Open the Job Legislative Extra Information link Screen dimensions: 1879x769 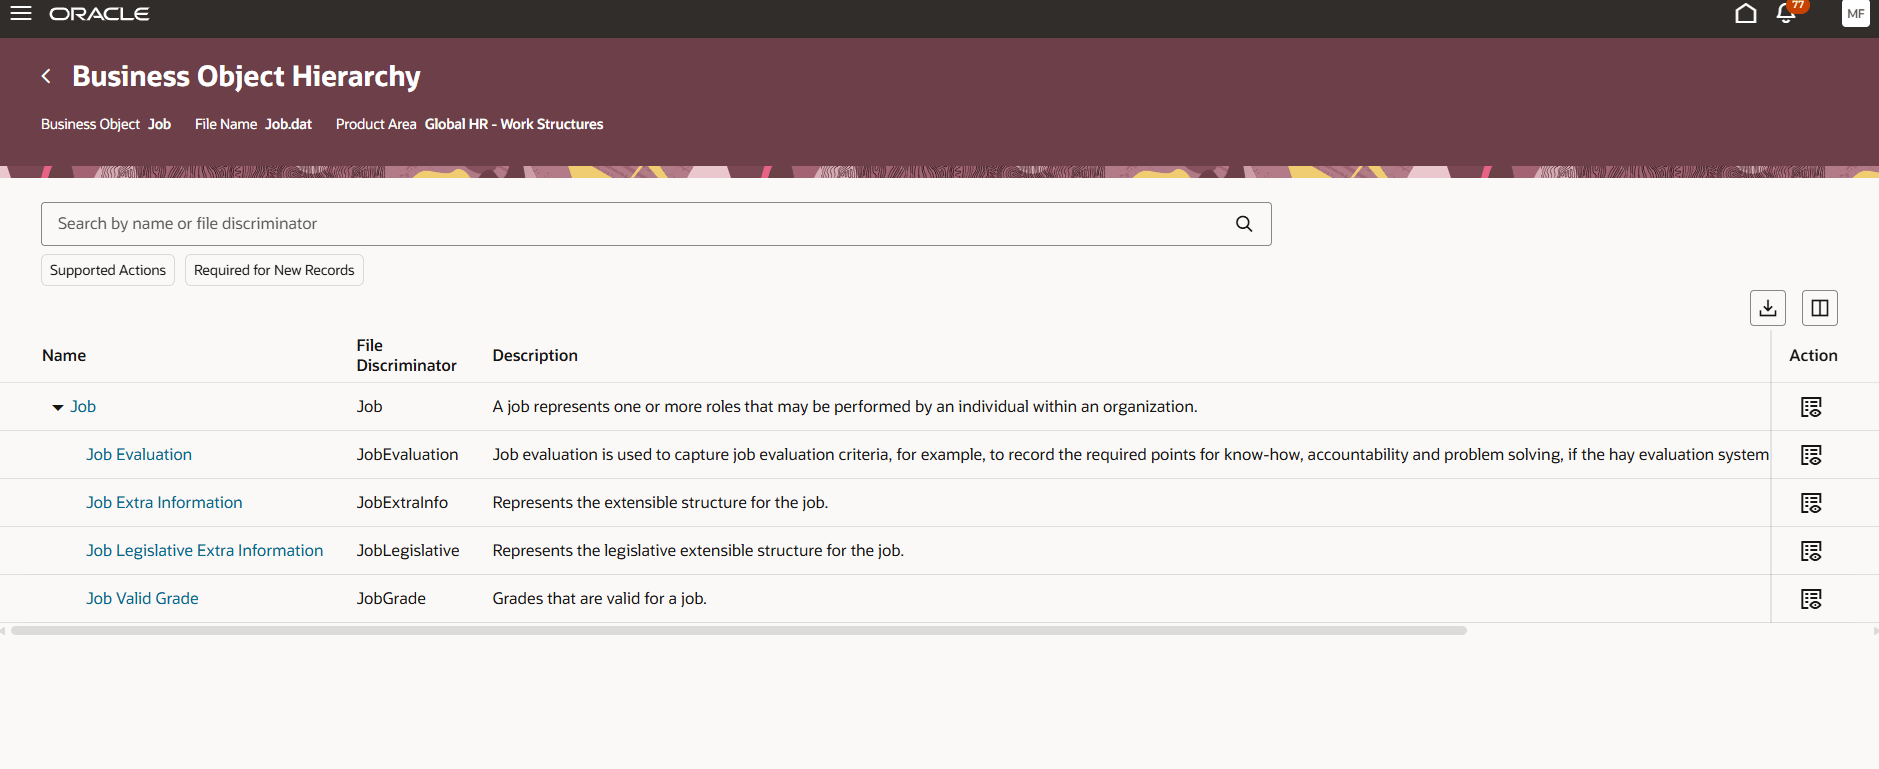(x=204, y=550)
